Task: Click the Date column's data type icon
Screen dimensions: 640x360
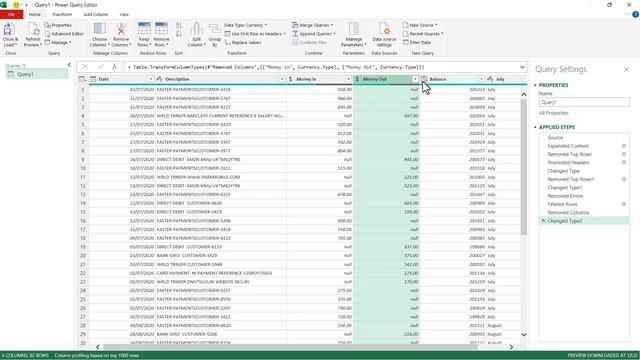Action: (93, 79)
